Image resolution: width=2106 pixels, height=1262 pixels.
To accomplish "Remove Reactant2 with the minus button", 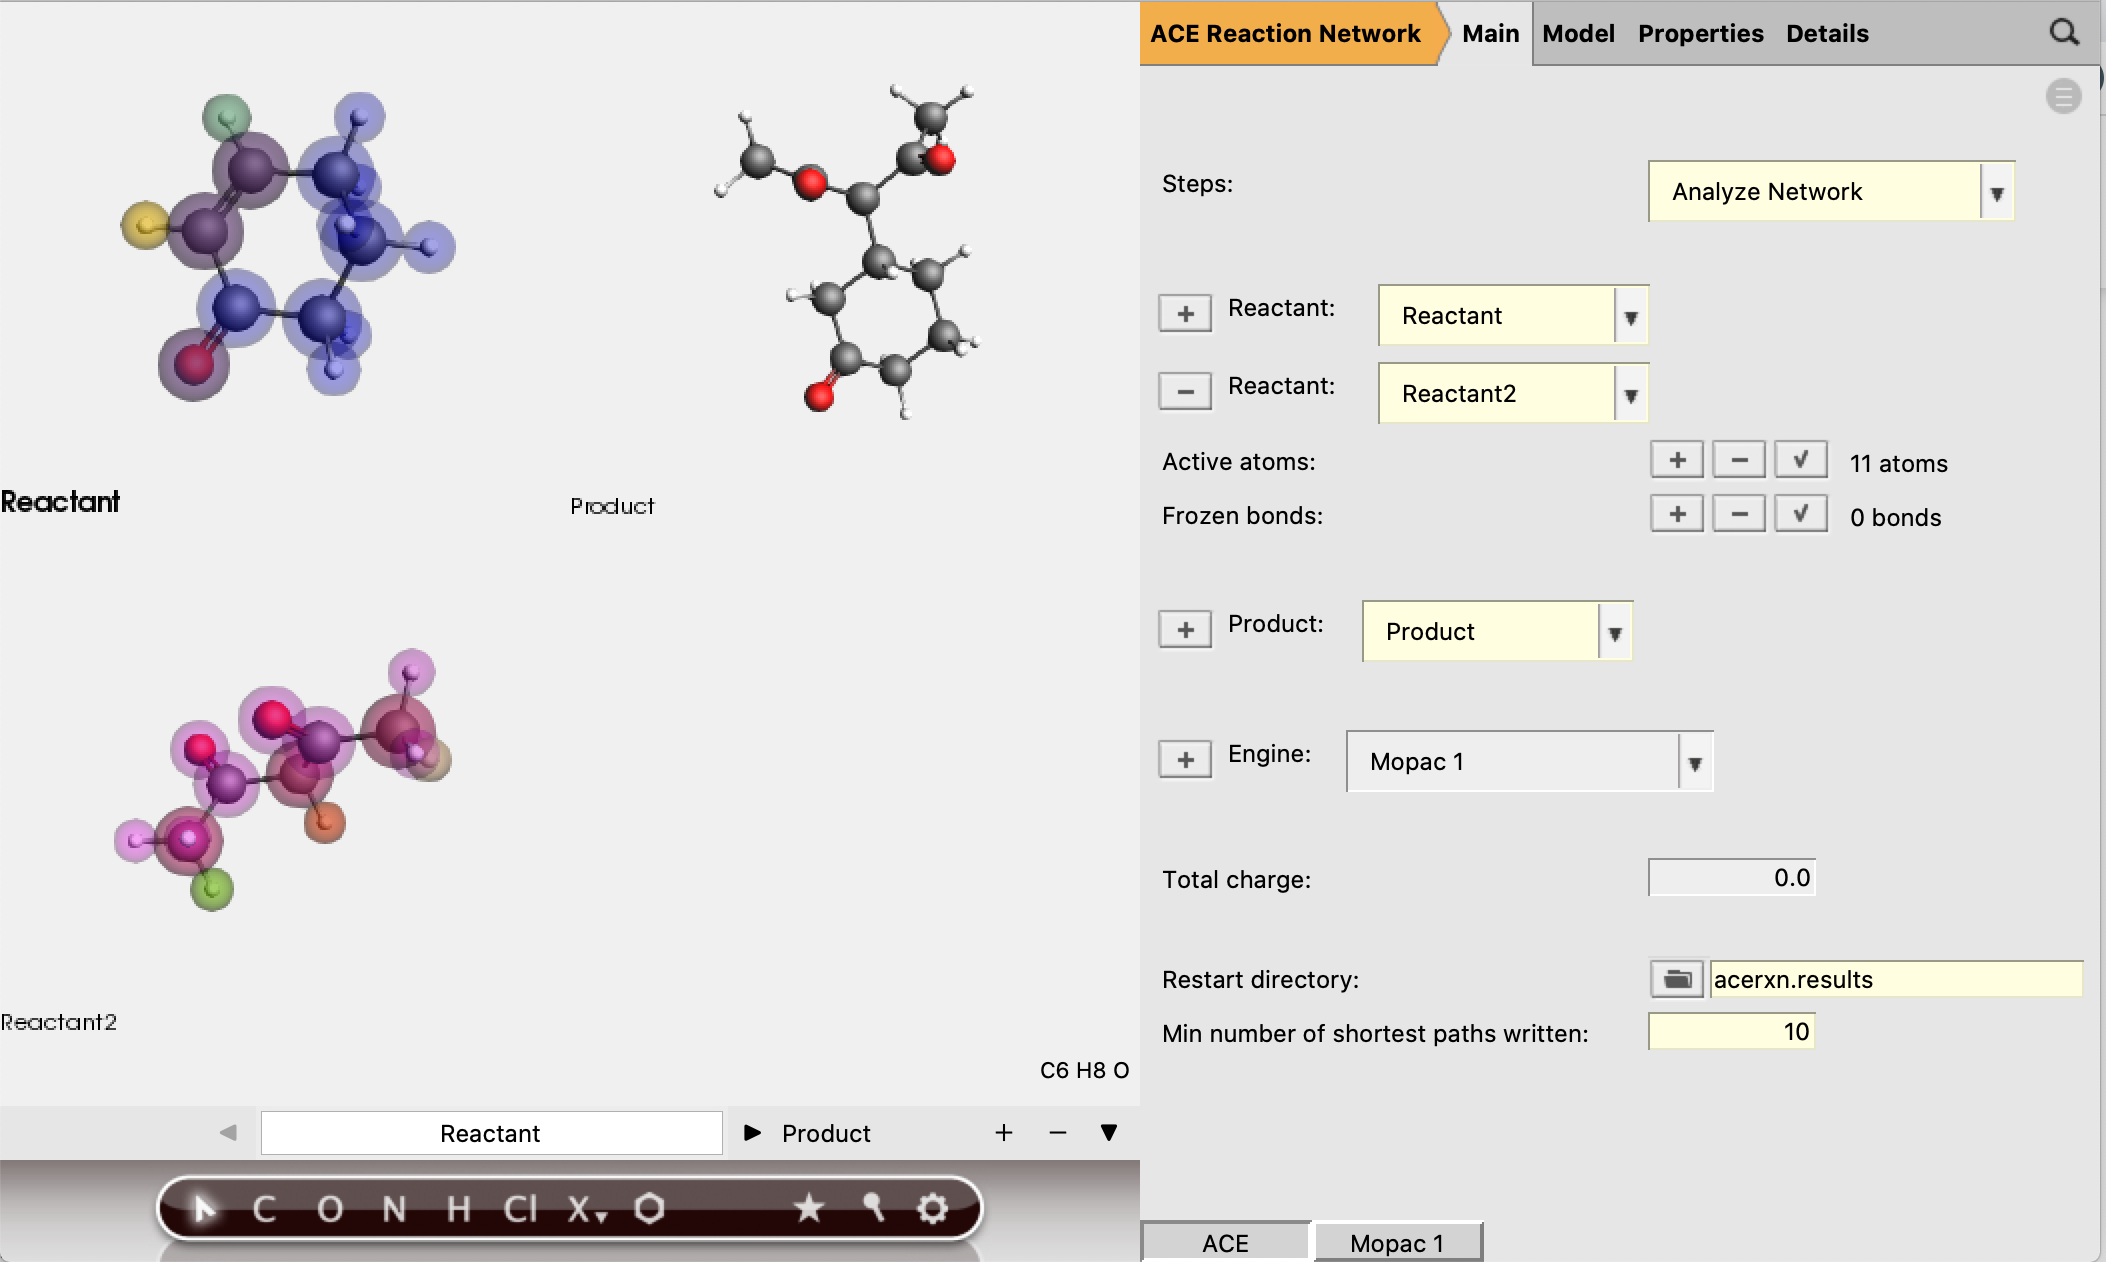I will [1185, 390].
